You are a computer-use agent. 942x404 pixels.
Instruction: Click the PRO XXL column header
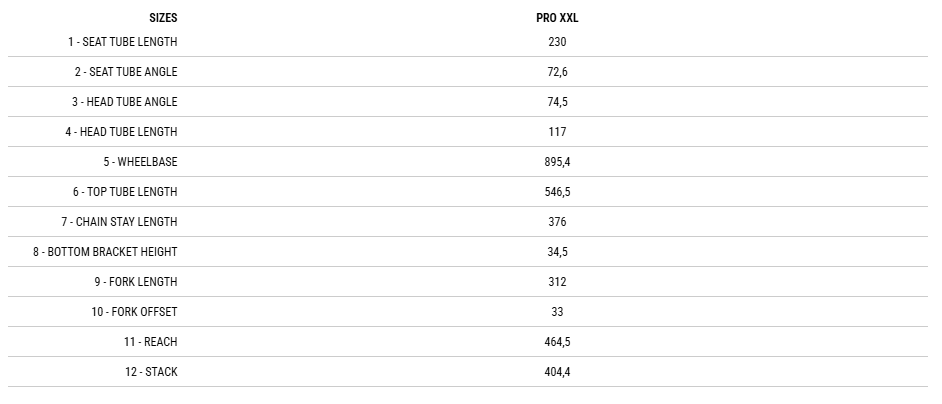pos(557,18)
